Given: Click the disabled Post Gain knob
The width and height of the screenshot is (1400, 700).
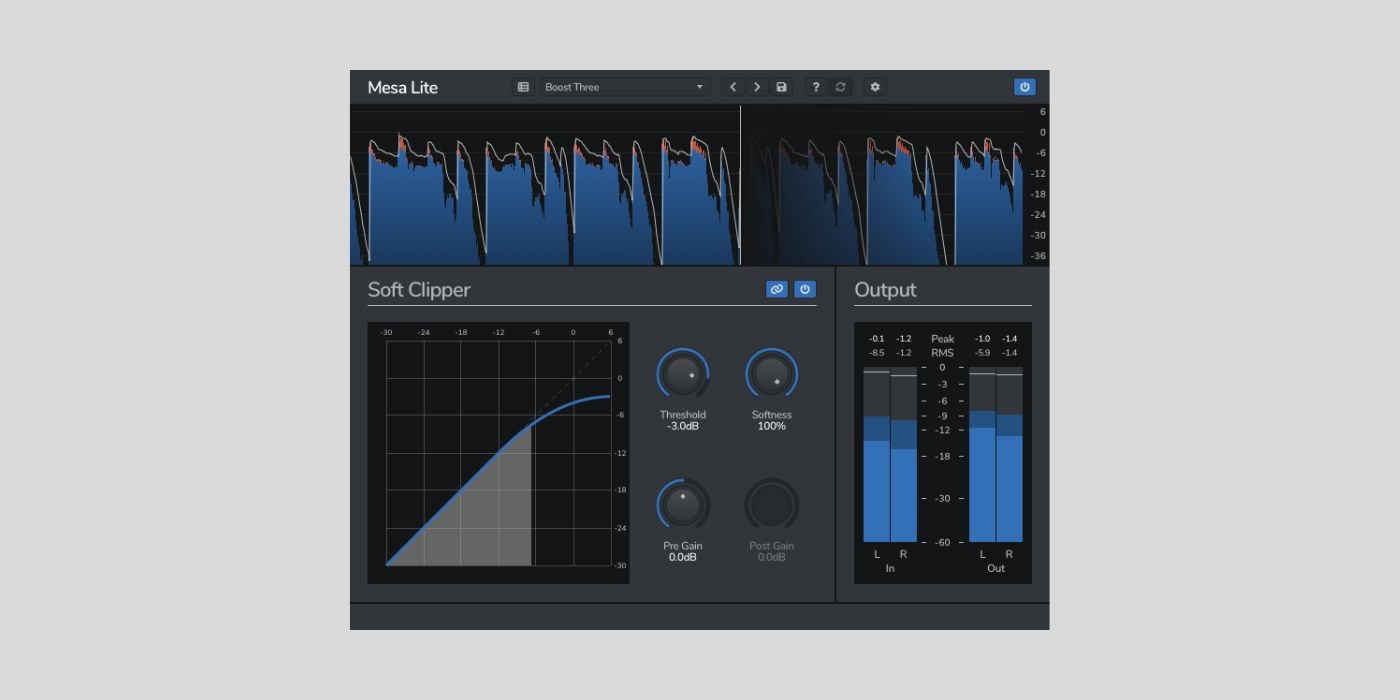Looking at the screenshot, I should coord(771,506).
